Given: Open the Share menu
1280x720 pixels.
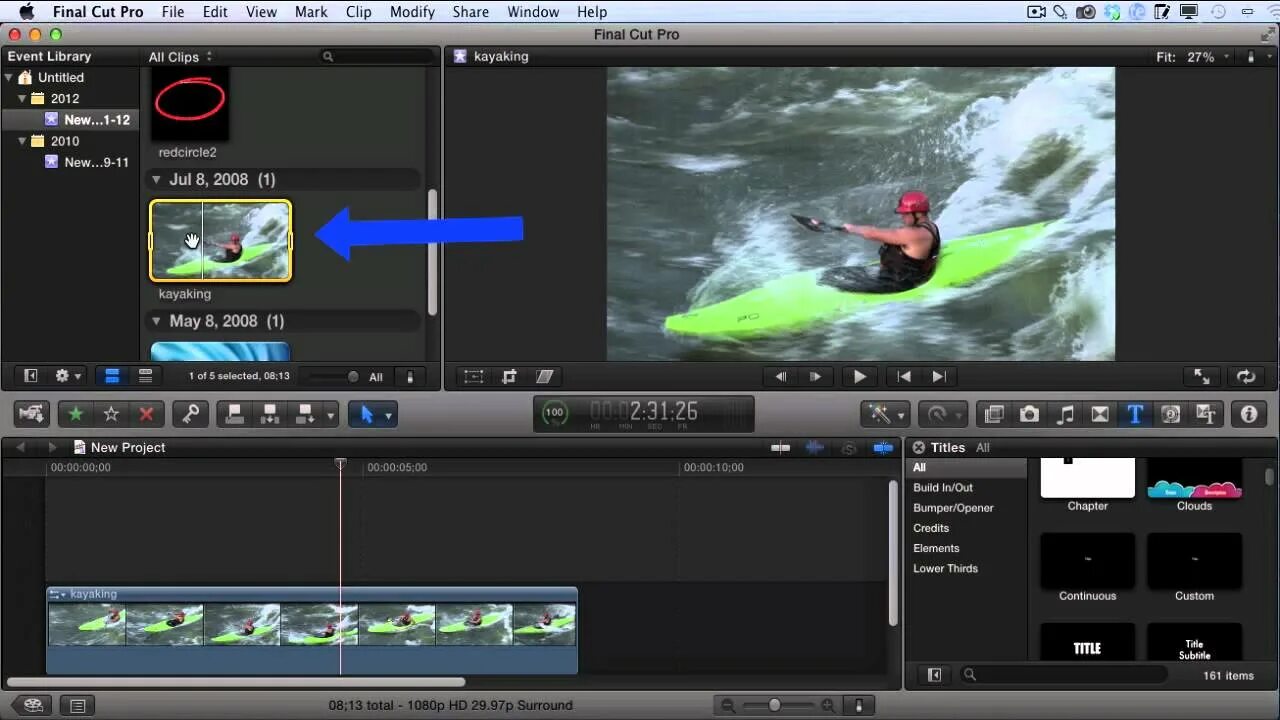Looking at the screenshot, I should 470,12.
